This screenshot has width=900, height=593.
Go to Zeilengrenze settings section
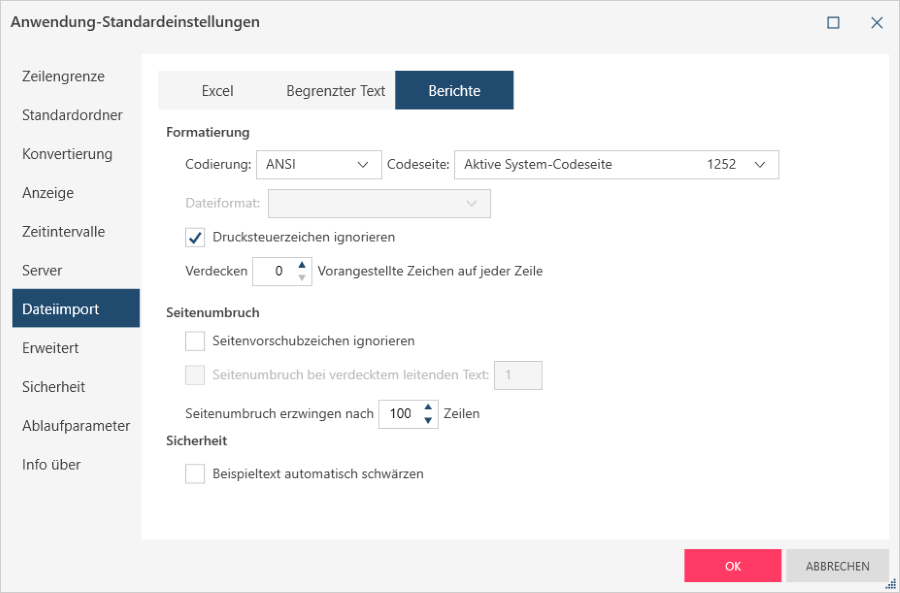pos(63,76)
